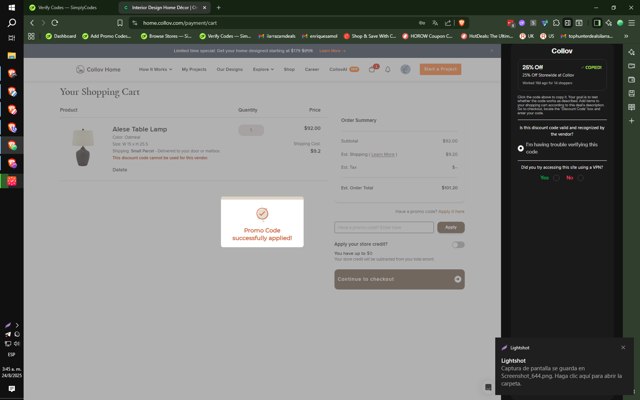Image resolution: width=640 pixels, height=400 pixels.
Task: Delete the Alese Table Lamp from cart
Action: [x=120, y=170]
